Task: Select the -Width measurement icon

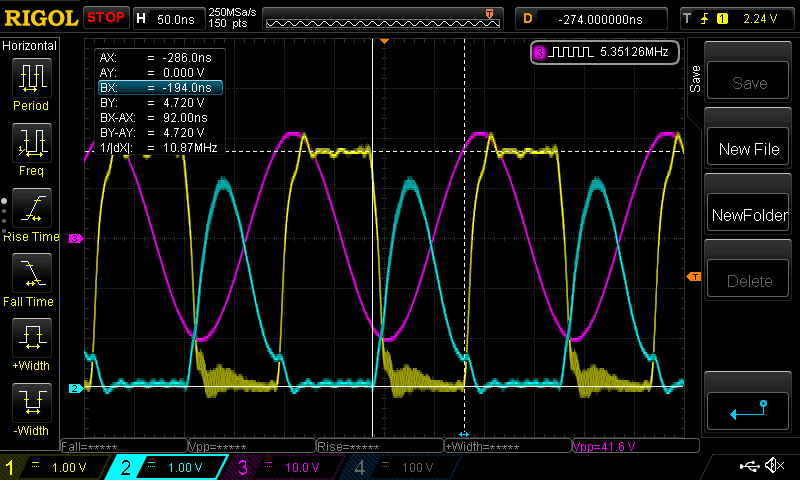Action: click(32, 403)
